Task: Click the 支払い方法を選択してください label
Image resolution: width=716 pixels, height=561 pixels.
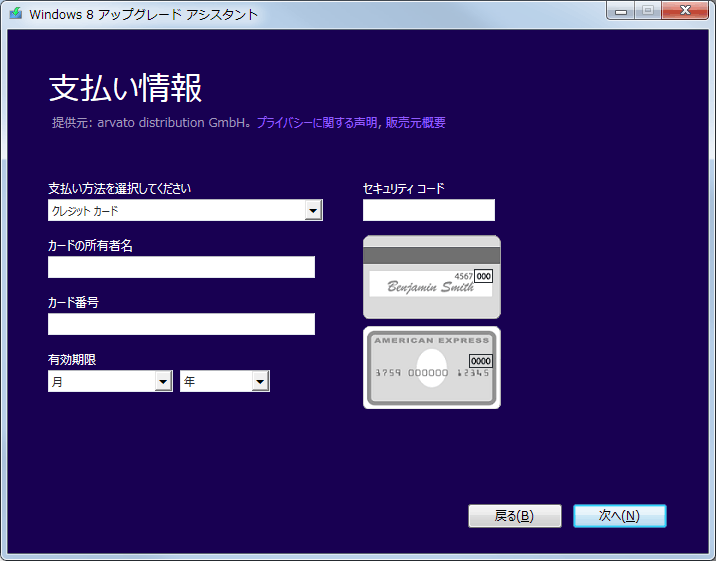Action: click(120, 189)
